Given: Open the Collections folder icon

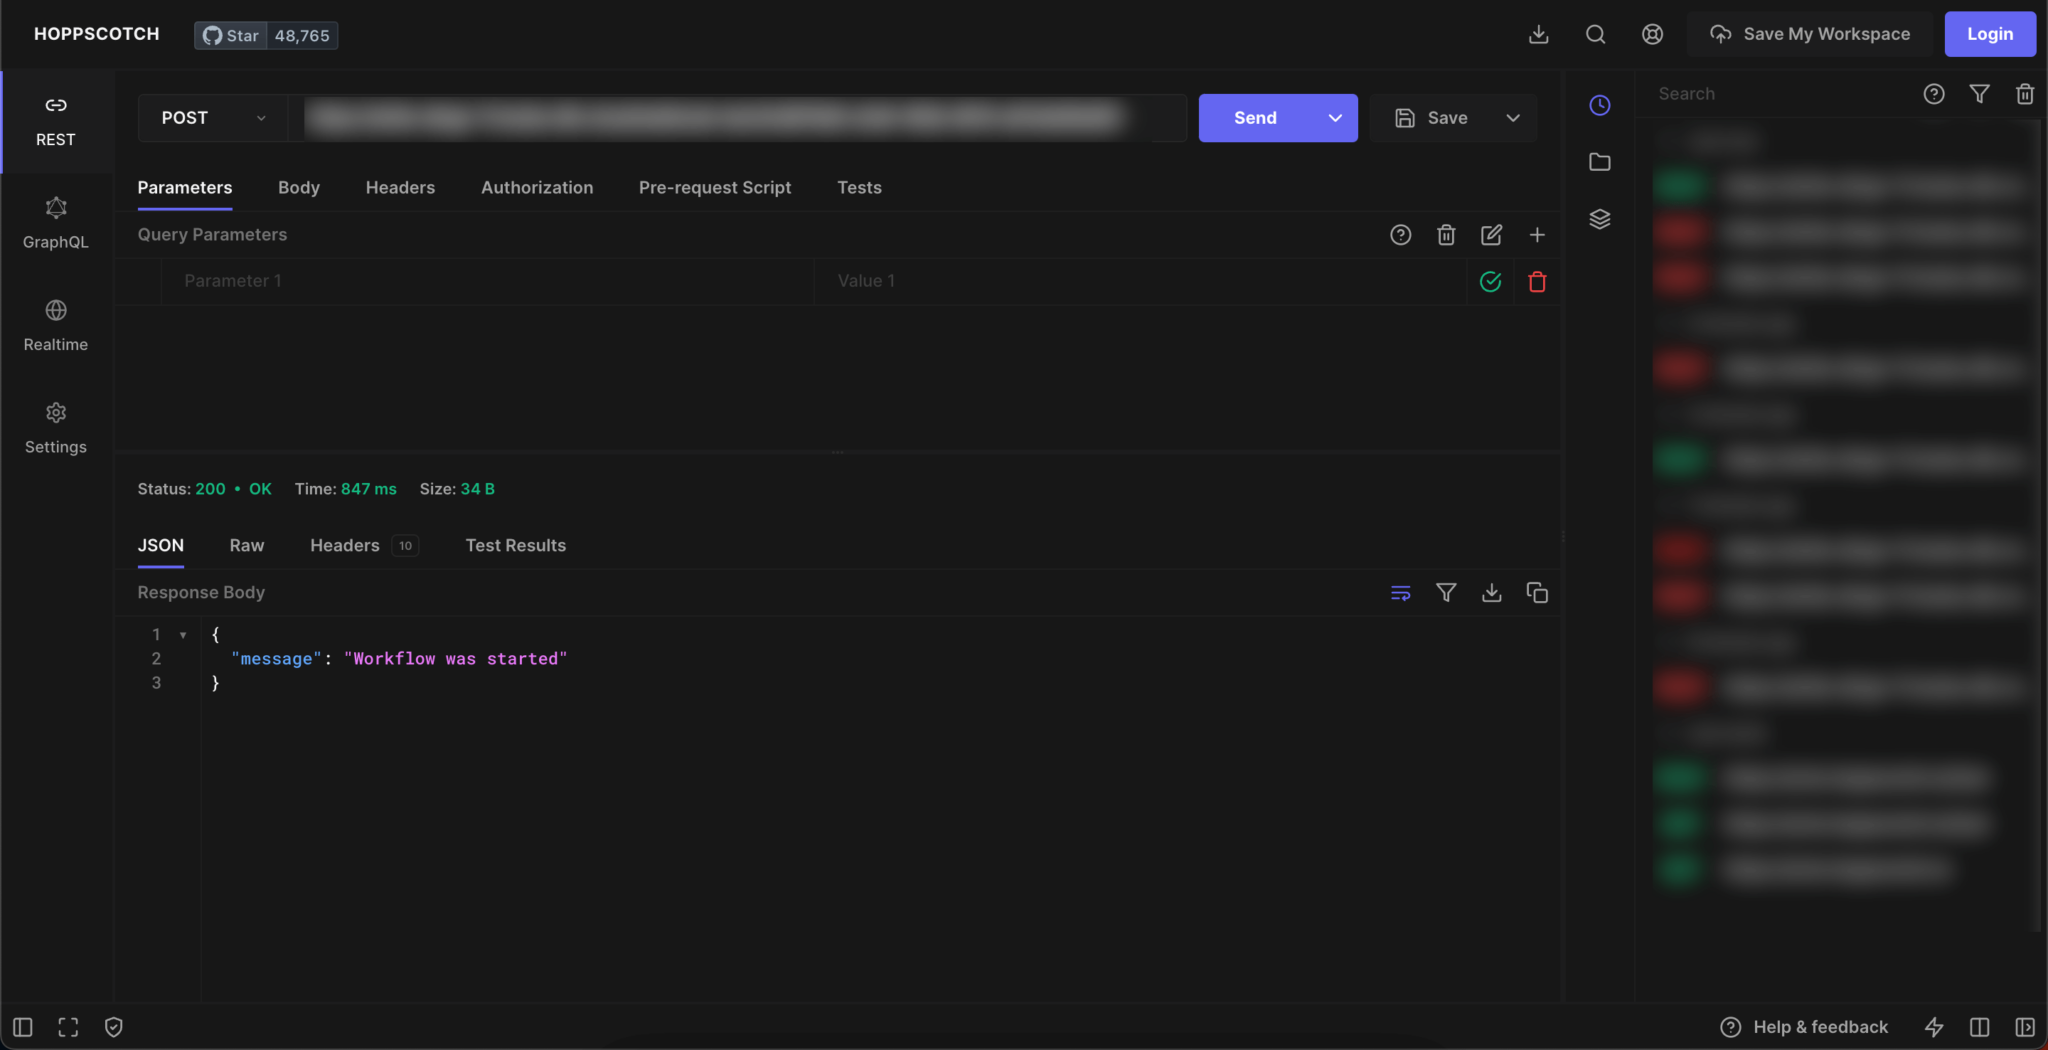Looking at the screenshot, I should 1599,162.
